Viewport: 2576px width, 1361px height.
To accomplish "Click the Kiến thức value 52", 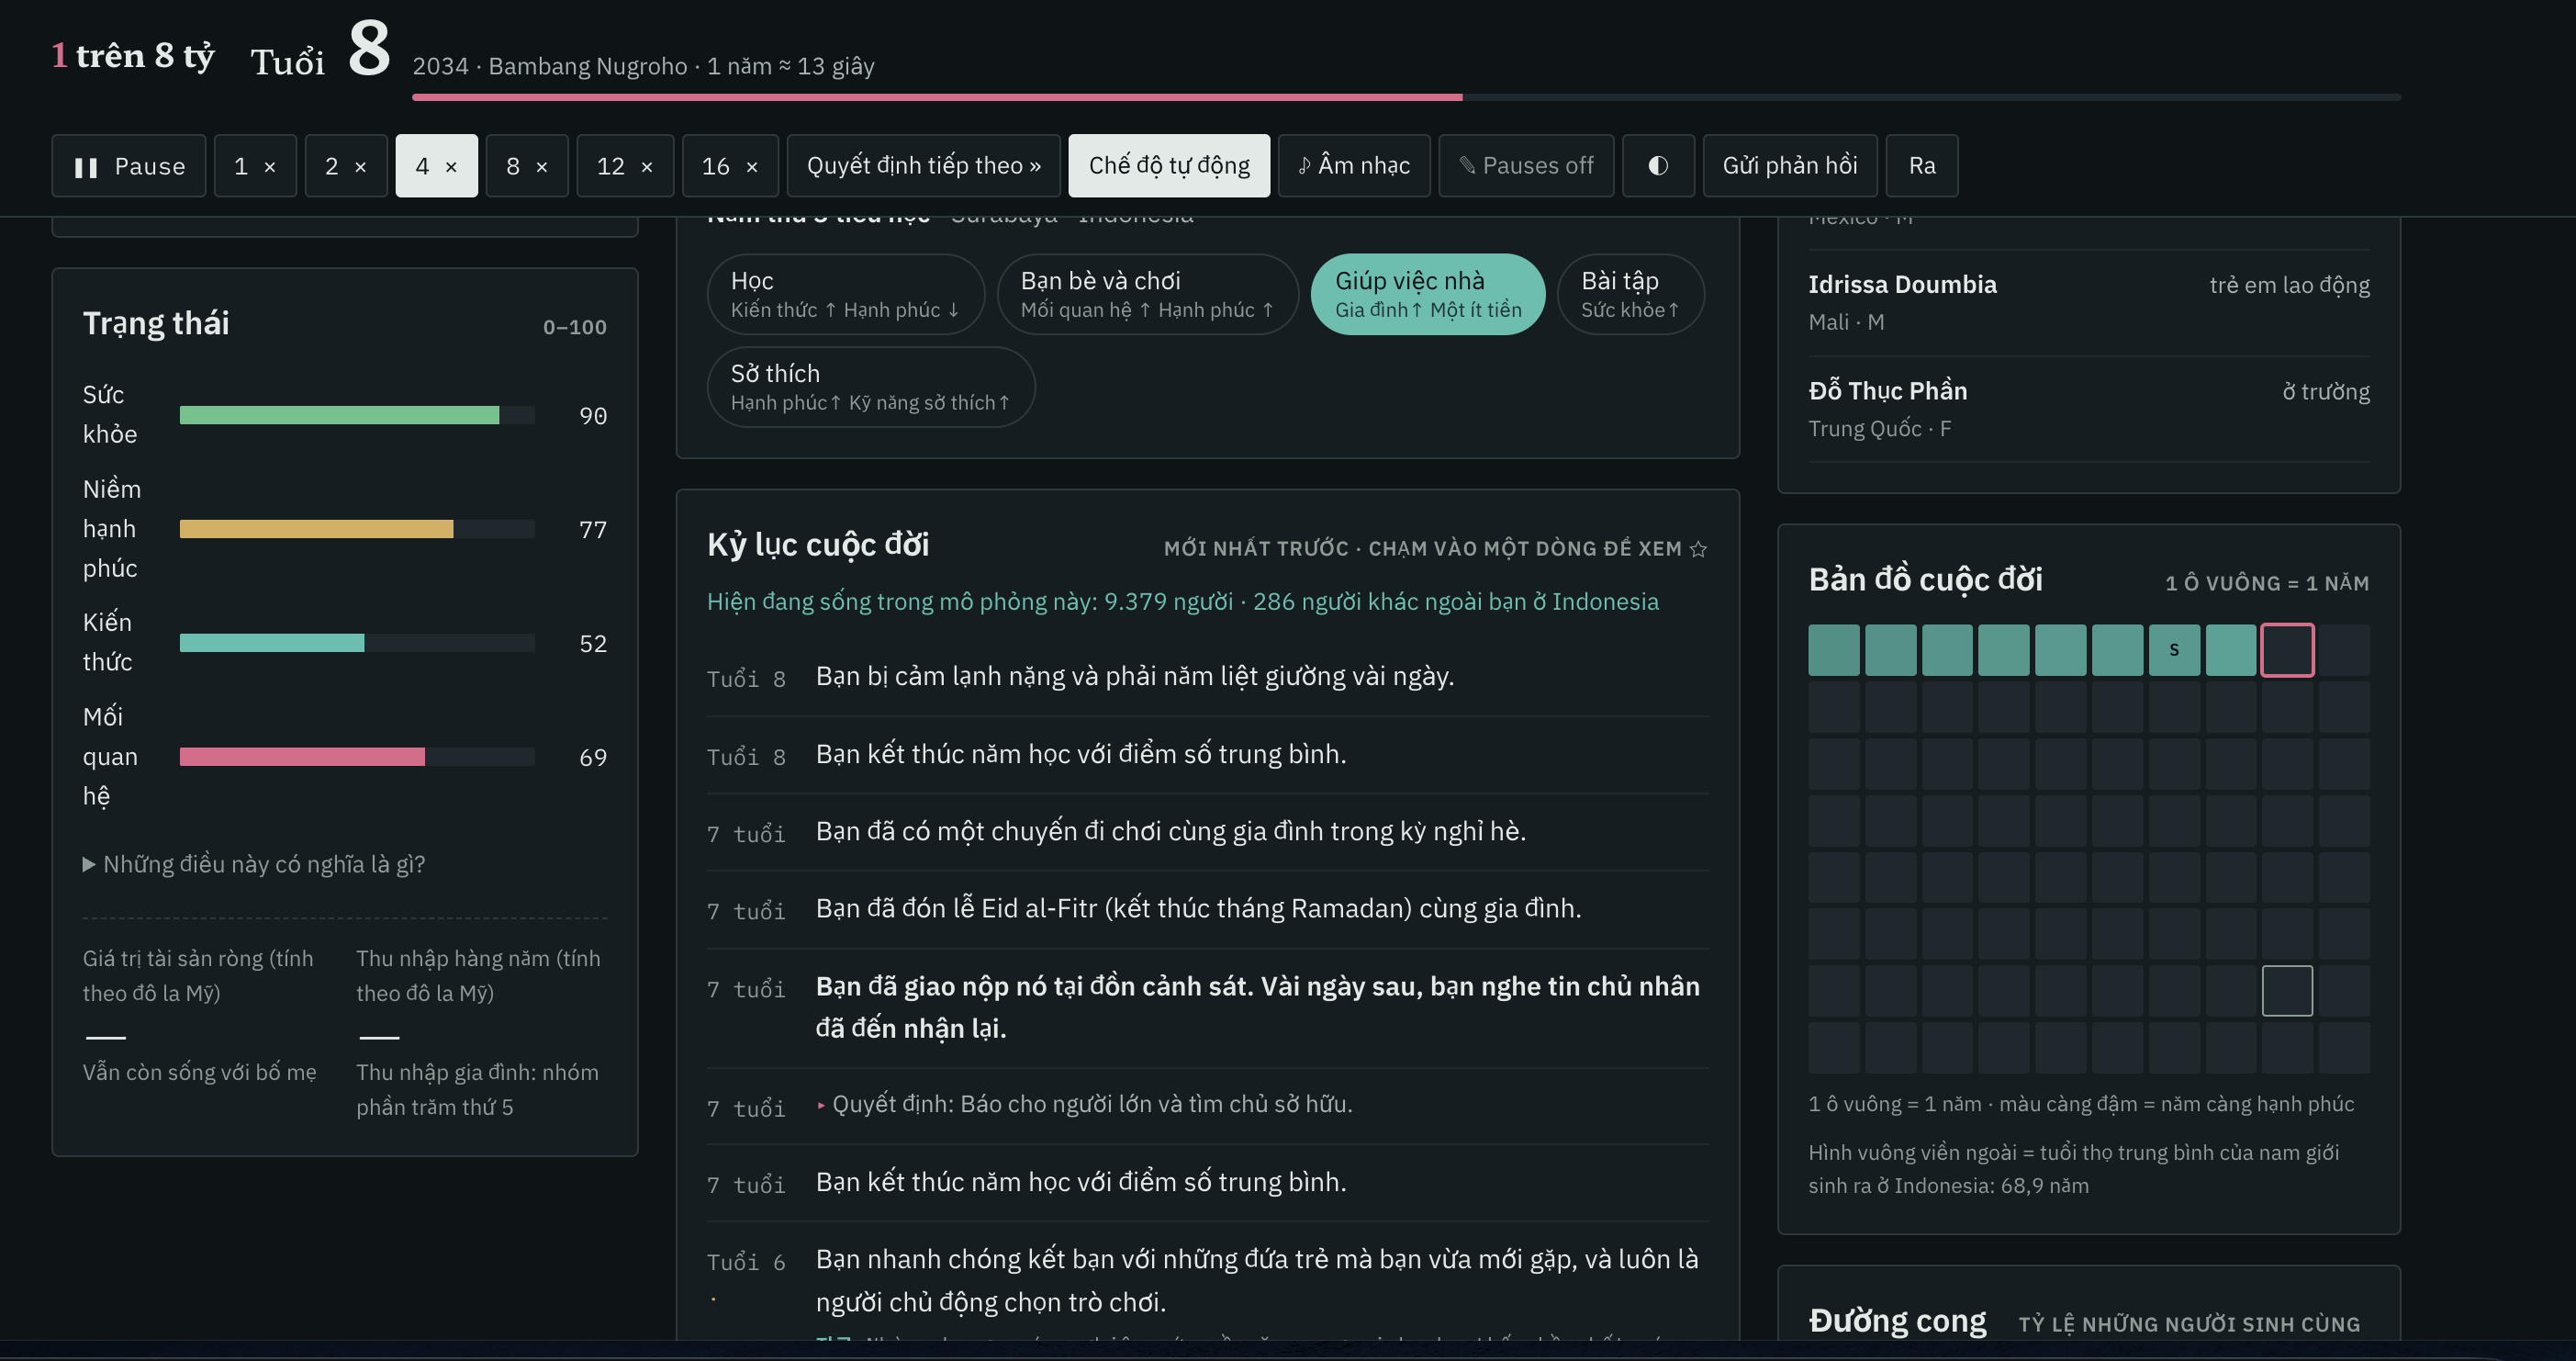I will [x=593, y=644].
